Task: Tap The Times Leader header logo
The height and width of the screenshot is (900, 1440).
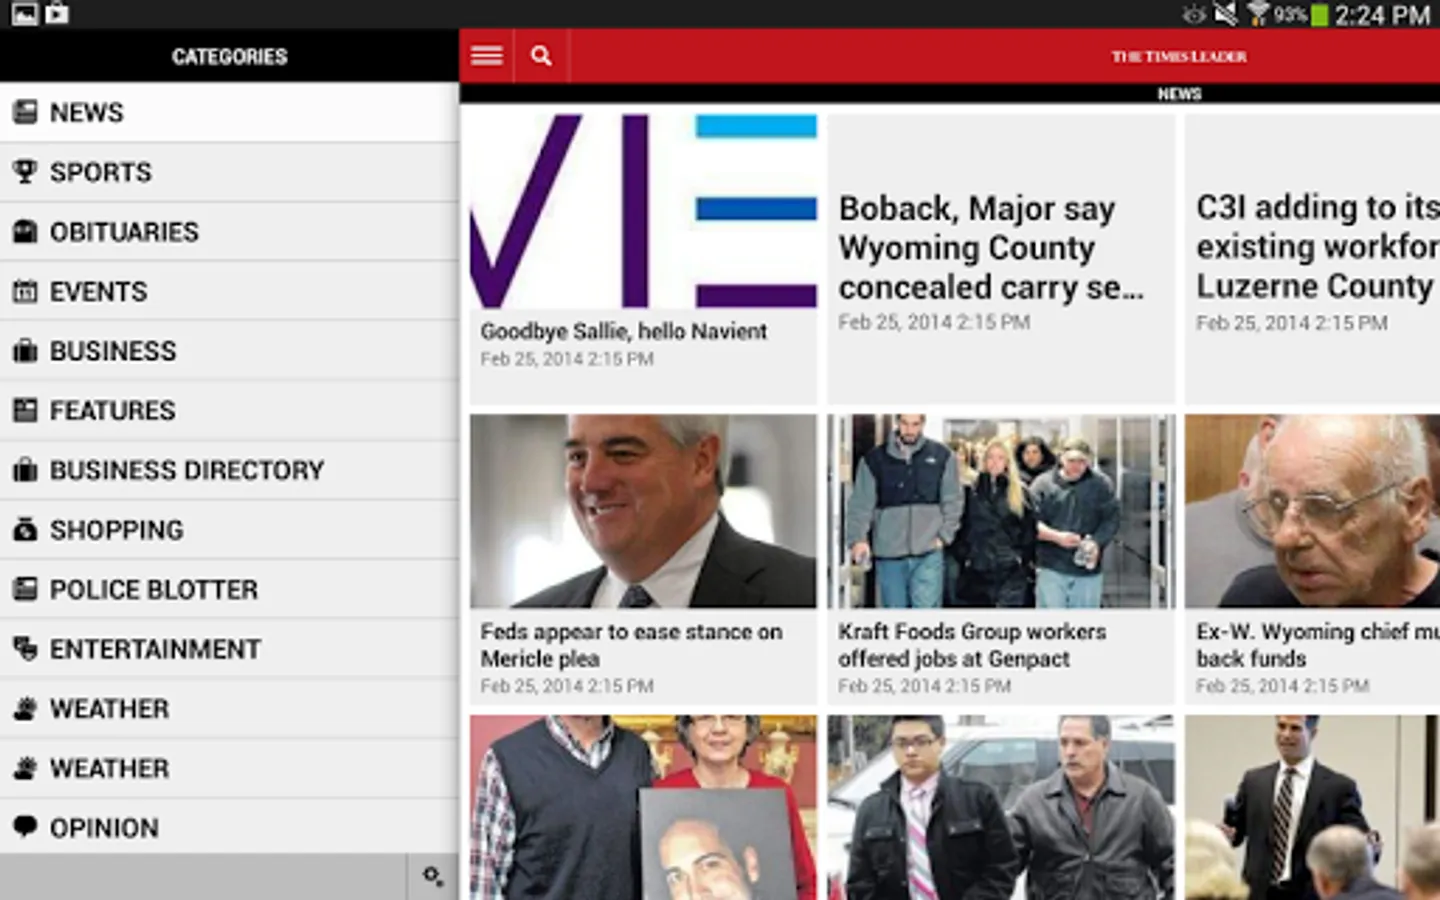Action: click(1179, 56)
